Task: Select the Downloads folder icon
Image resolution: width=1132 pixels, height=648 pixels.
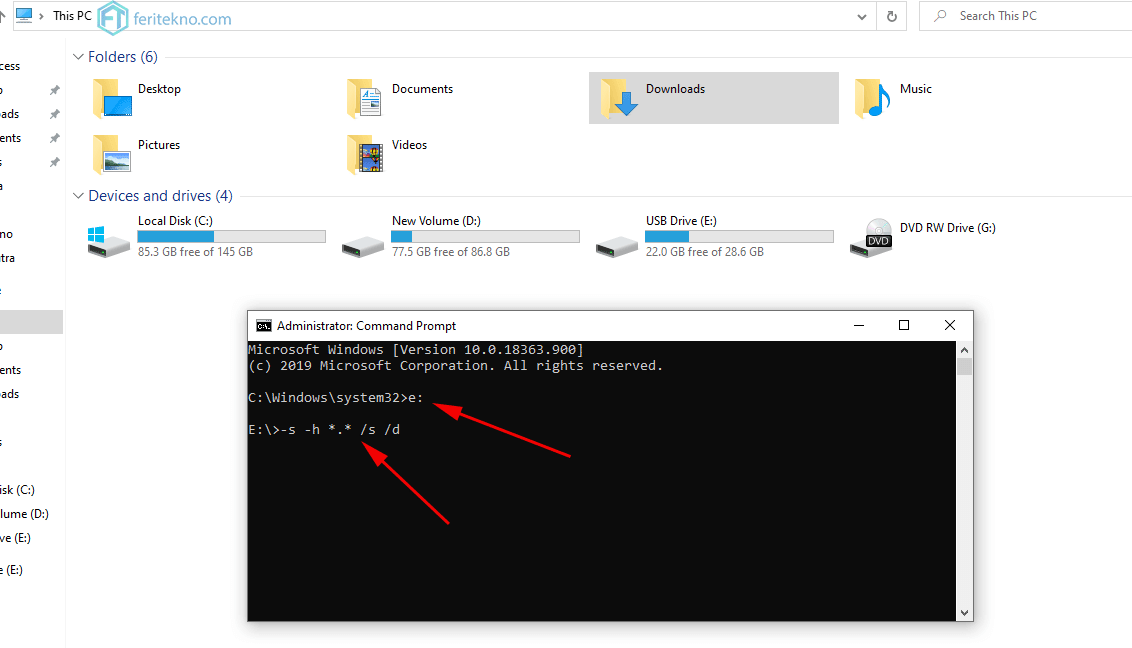Action: pyautogui.click(x=619, y=99)
